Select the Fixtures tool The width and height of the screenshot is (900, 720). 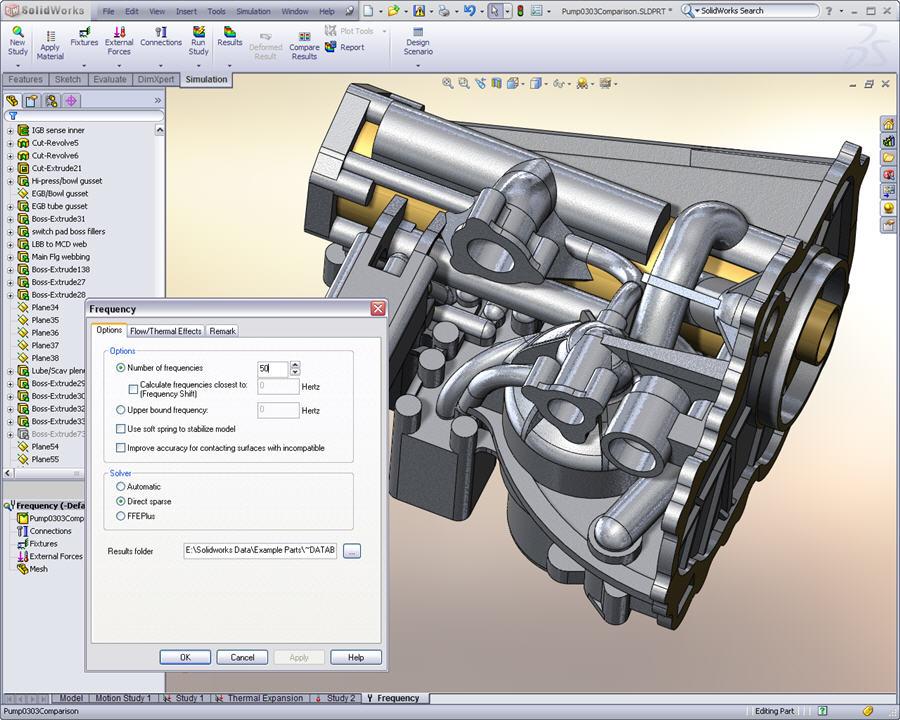(84, 37)
